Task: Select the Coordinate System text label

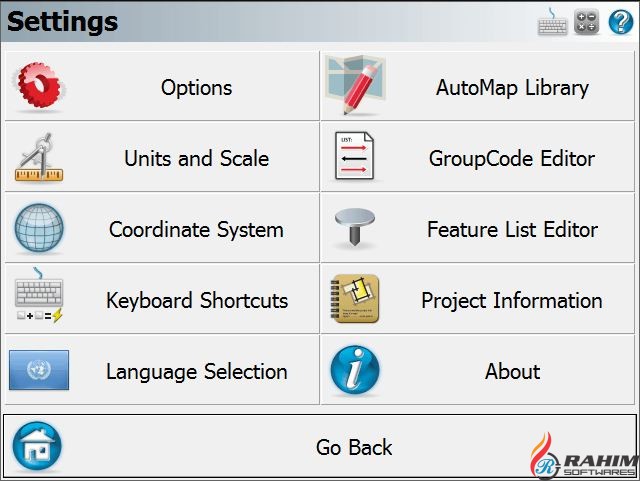Action: coord(196,229)
